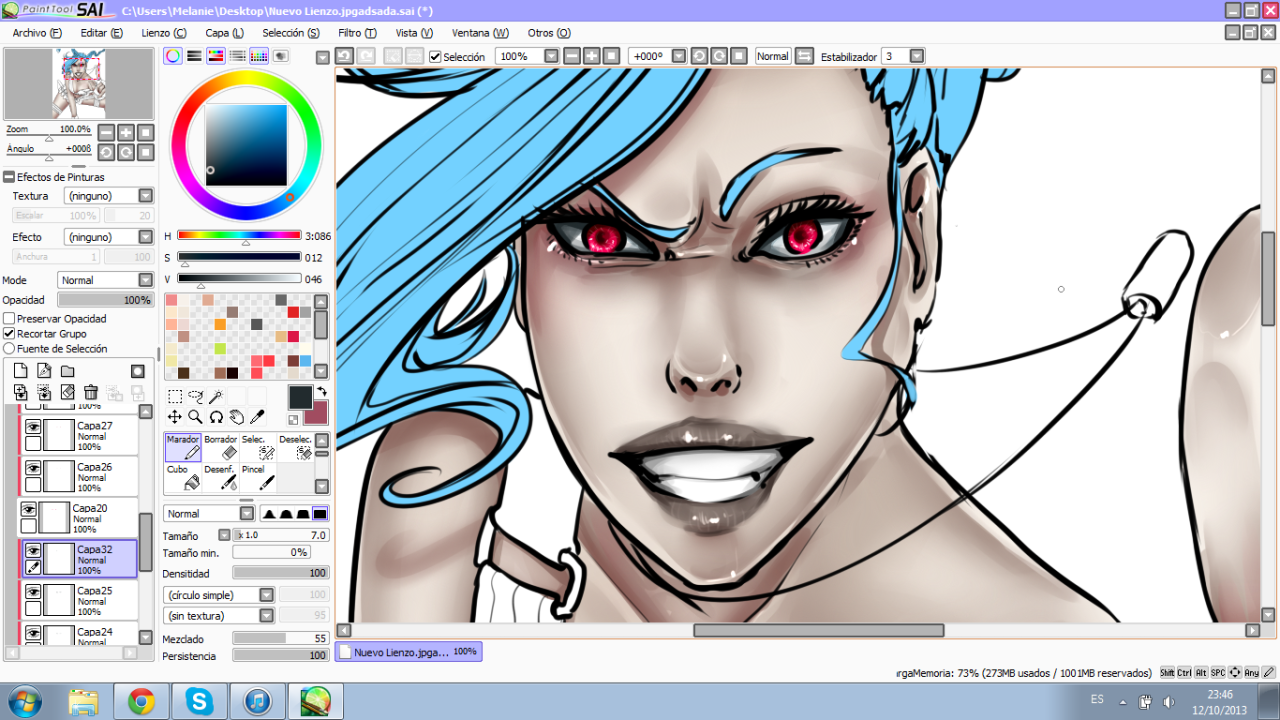Hide layer Capa32 with eye icon
Screen dimensions: 1280x720
coord(33,550)
